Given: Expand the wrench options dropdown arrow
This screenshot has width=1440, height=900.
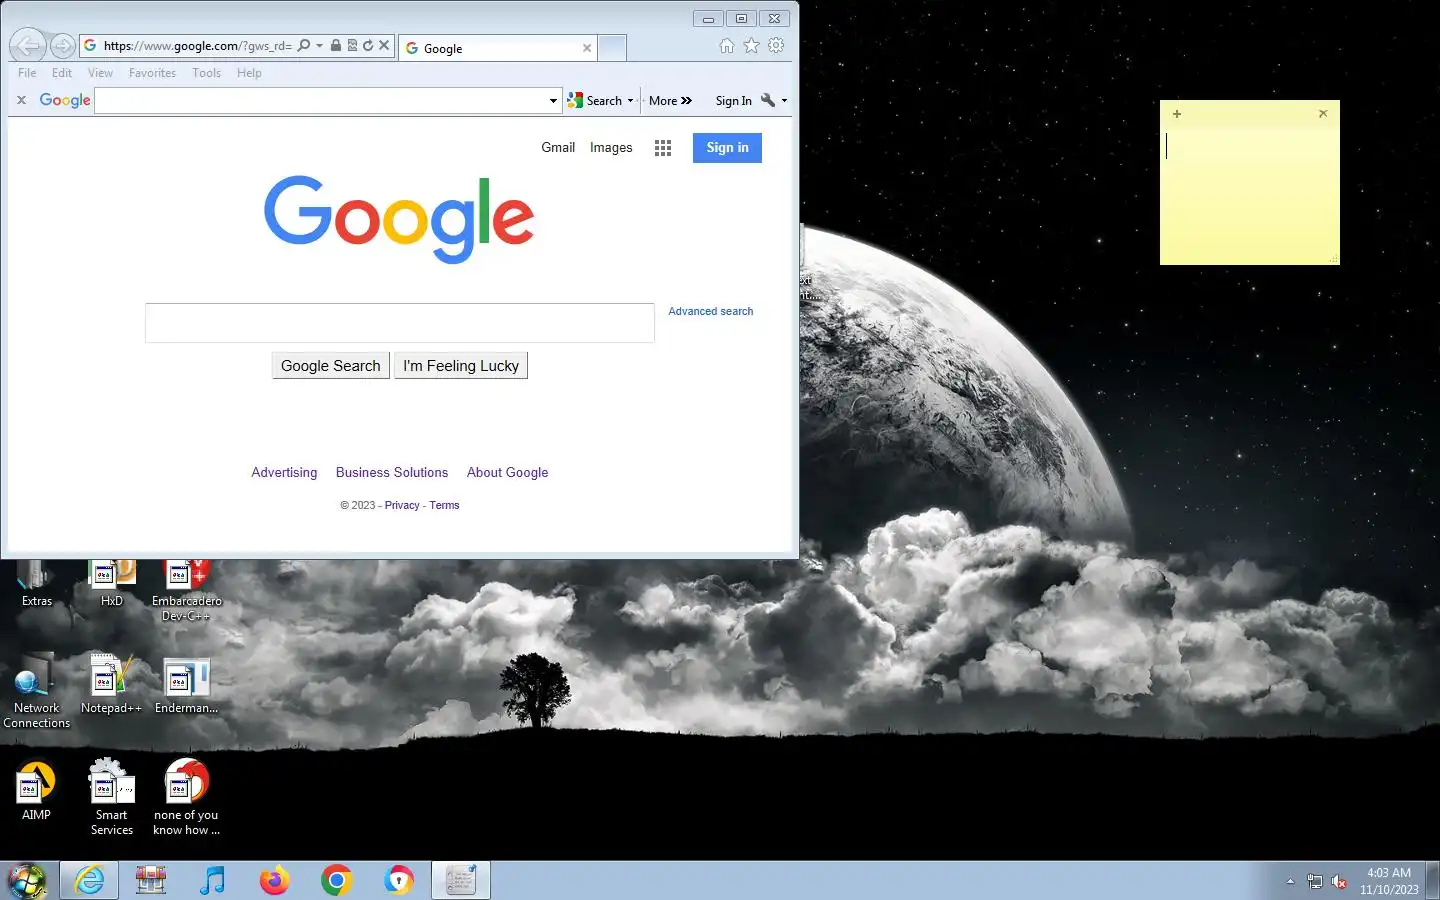Looking at the screenshot, I should pos(784,100).
